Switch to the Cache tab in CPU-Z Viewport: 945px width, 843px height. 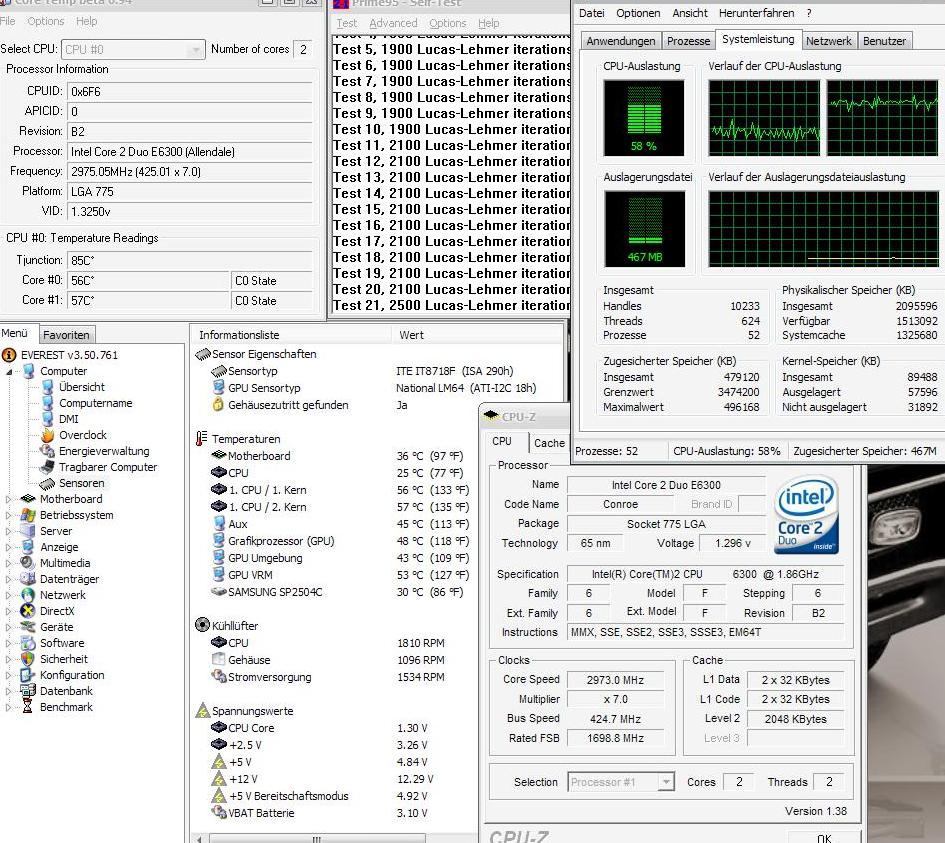[549, 443]
